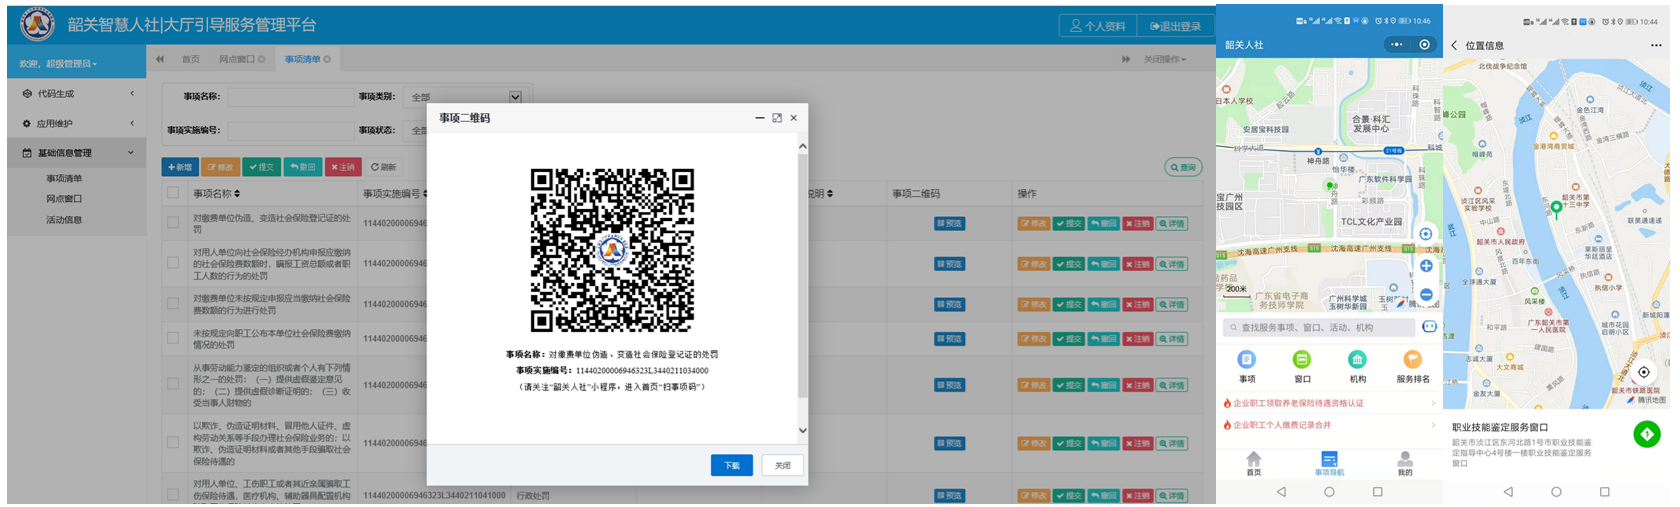
Task: Click the QR dialog scrollbar down arrow
Action: click(802, 430)
